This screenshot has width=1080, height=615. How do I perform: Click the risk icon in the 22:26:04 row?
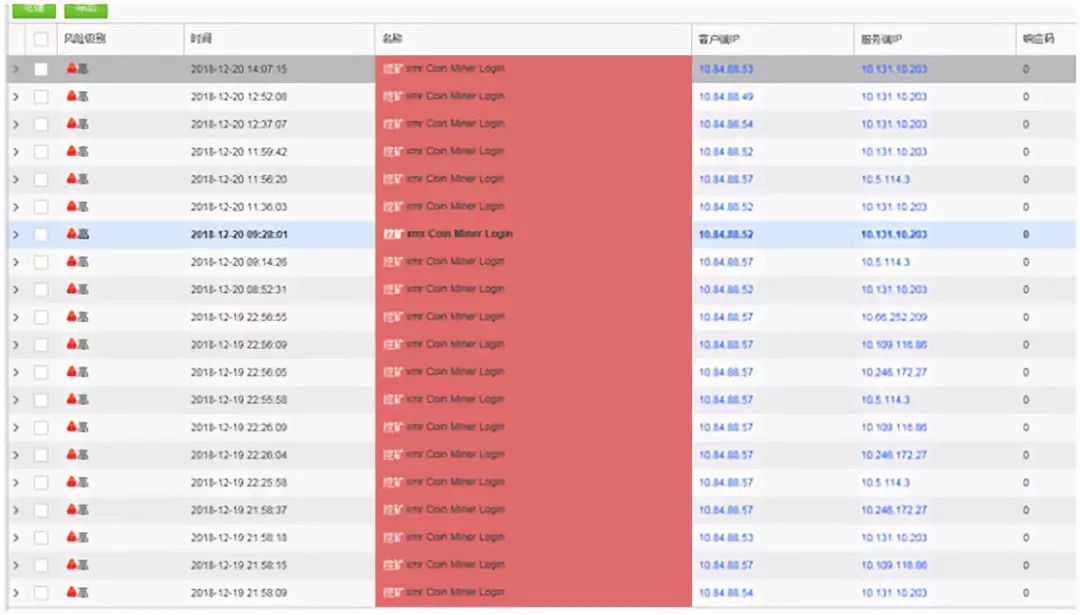coord(72,454)
